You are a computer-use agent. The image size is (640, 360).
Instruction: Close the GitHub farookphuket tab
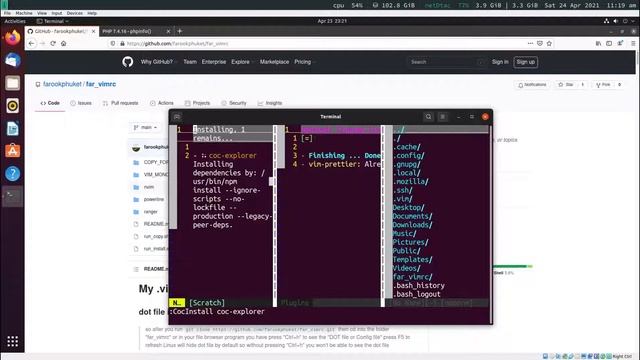click(93, 31)
